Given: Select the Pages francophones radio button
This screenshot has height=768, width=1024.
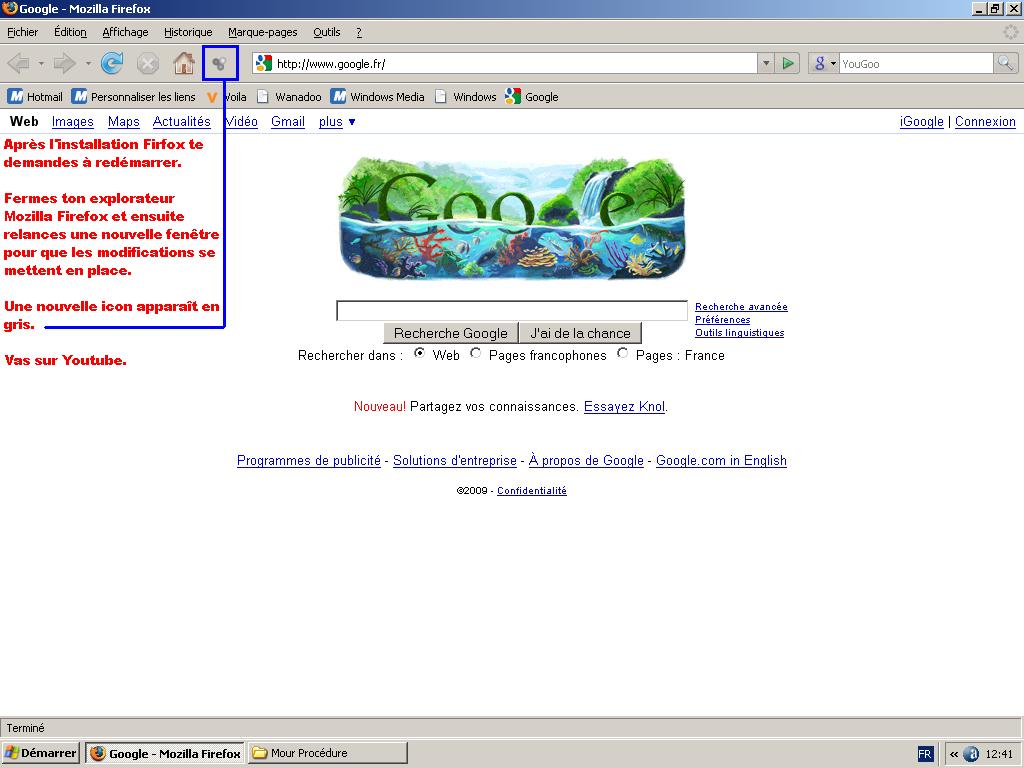Looking at the screenshot, I should 476,353.
